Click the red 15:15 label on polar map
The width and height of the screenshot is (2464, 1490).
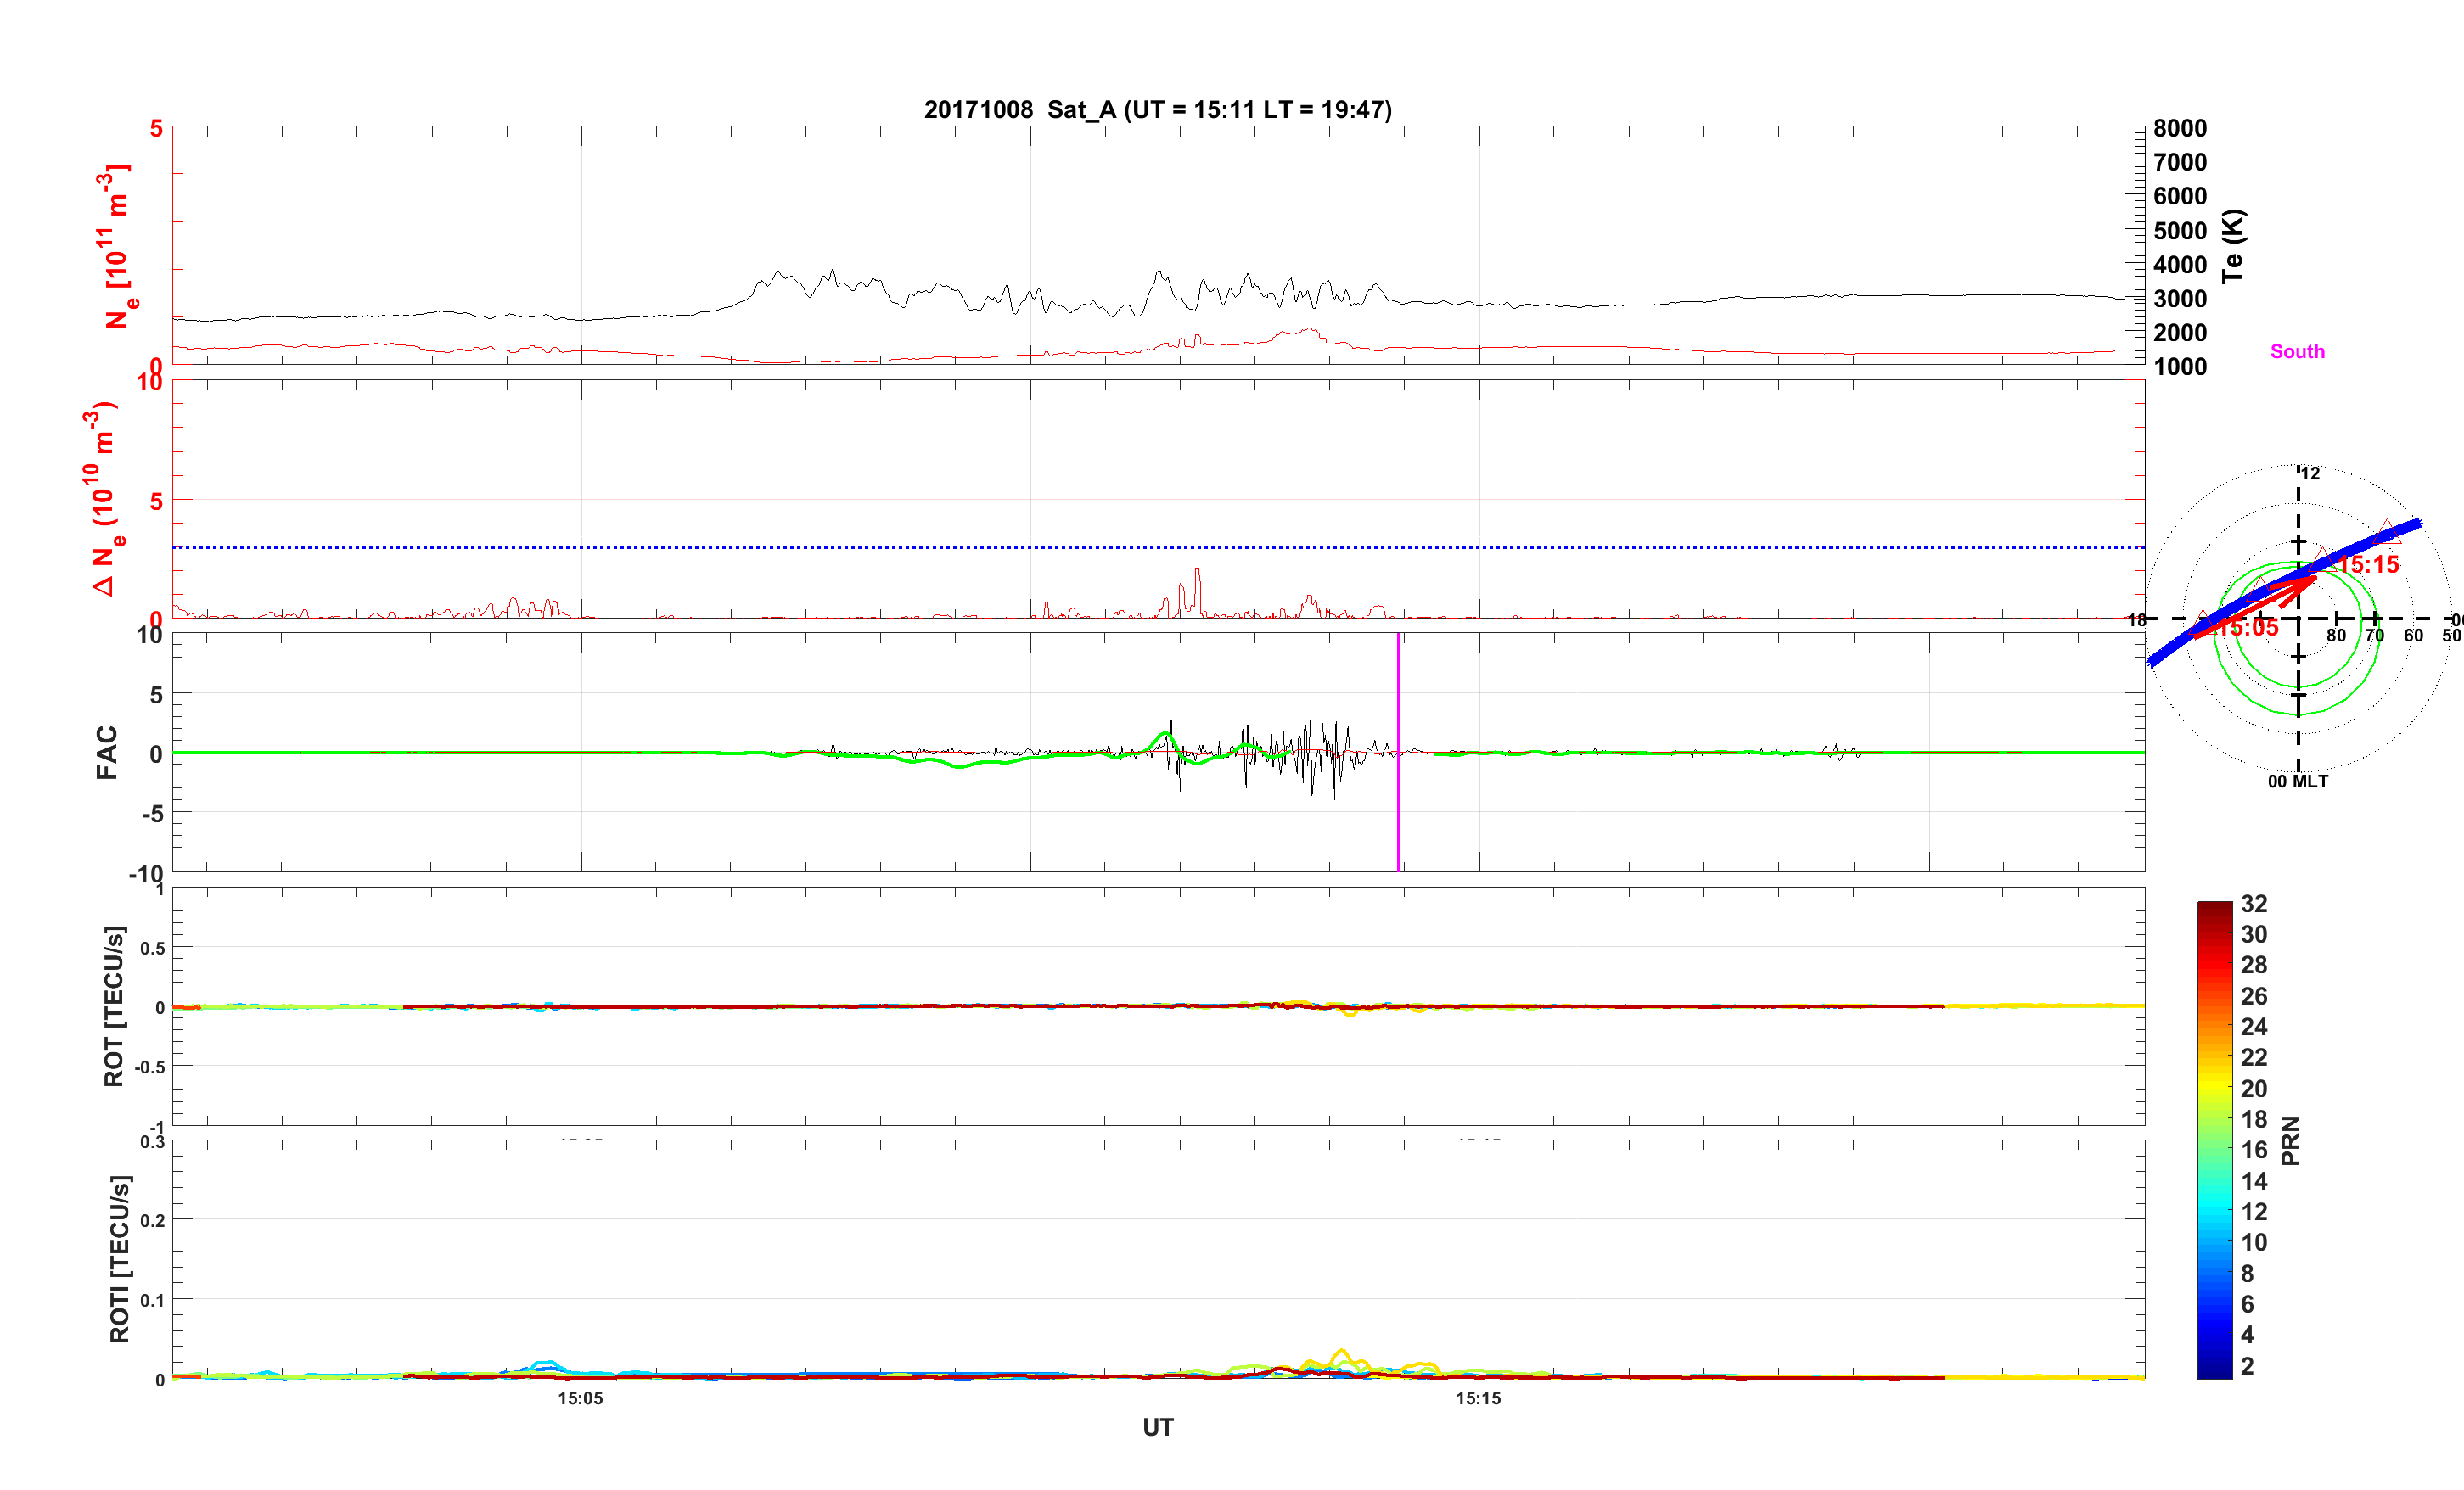2368,565
